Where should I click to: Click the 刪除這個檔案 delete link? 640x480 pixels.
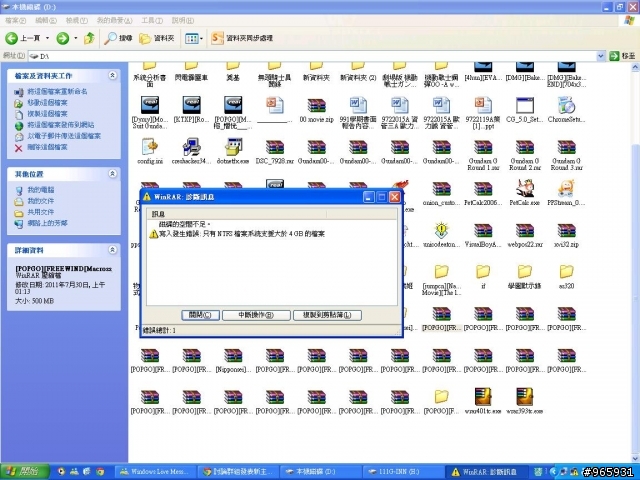point(47,147)
